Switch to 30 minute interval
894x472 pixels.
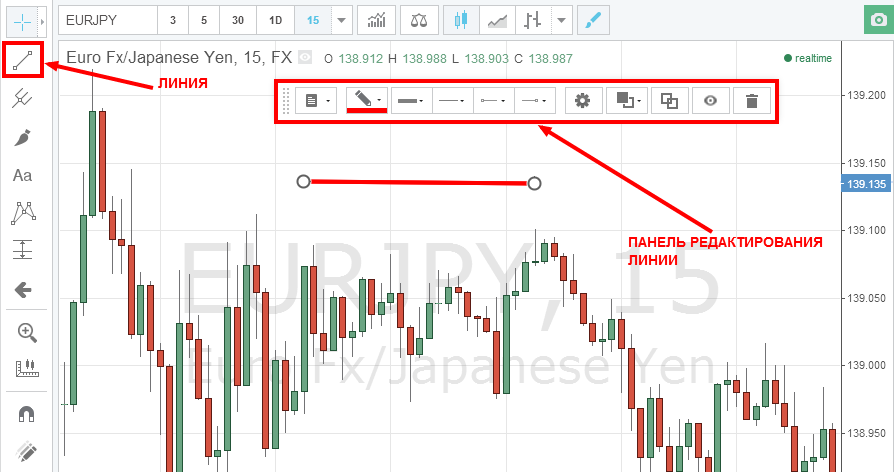click(x=238, y=21)
